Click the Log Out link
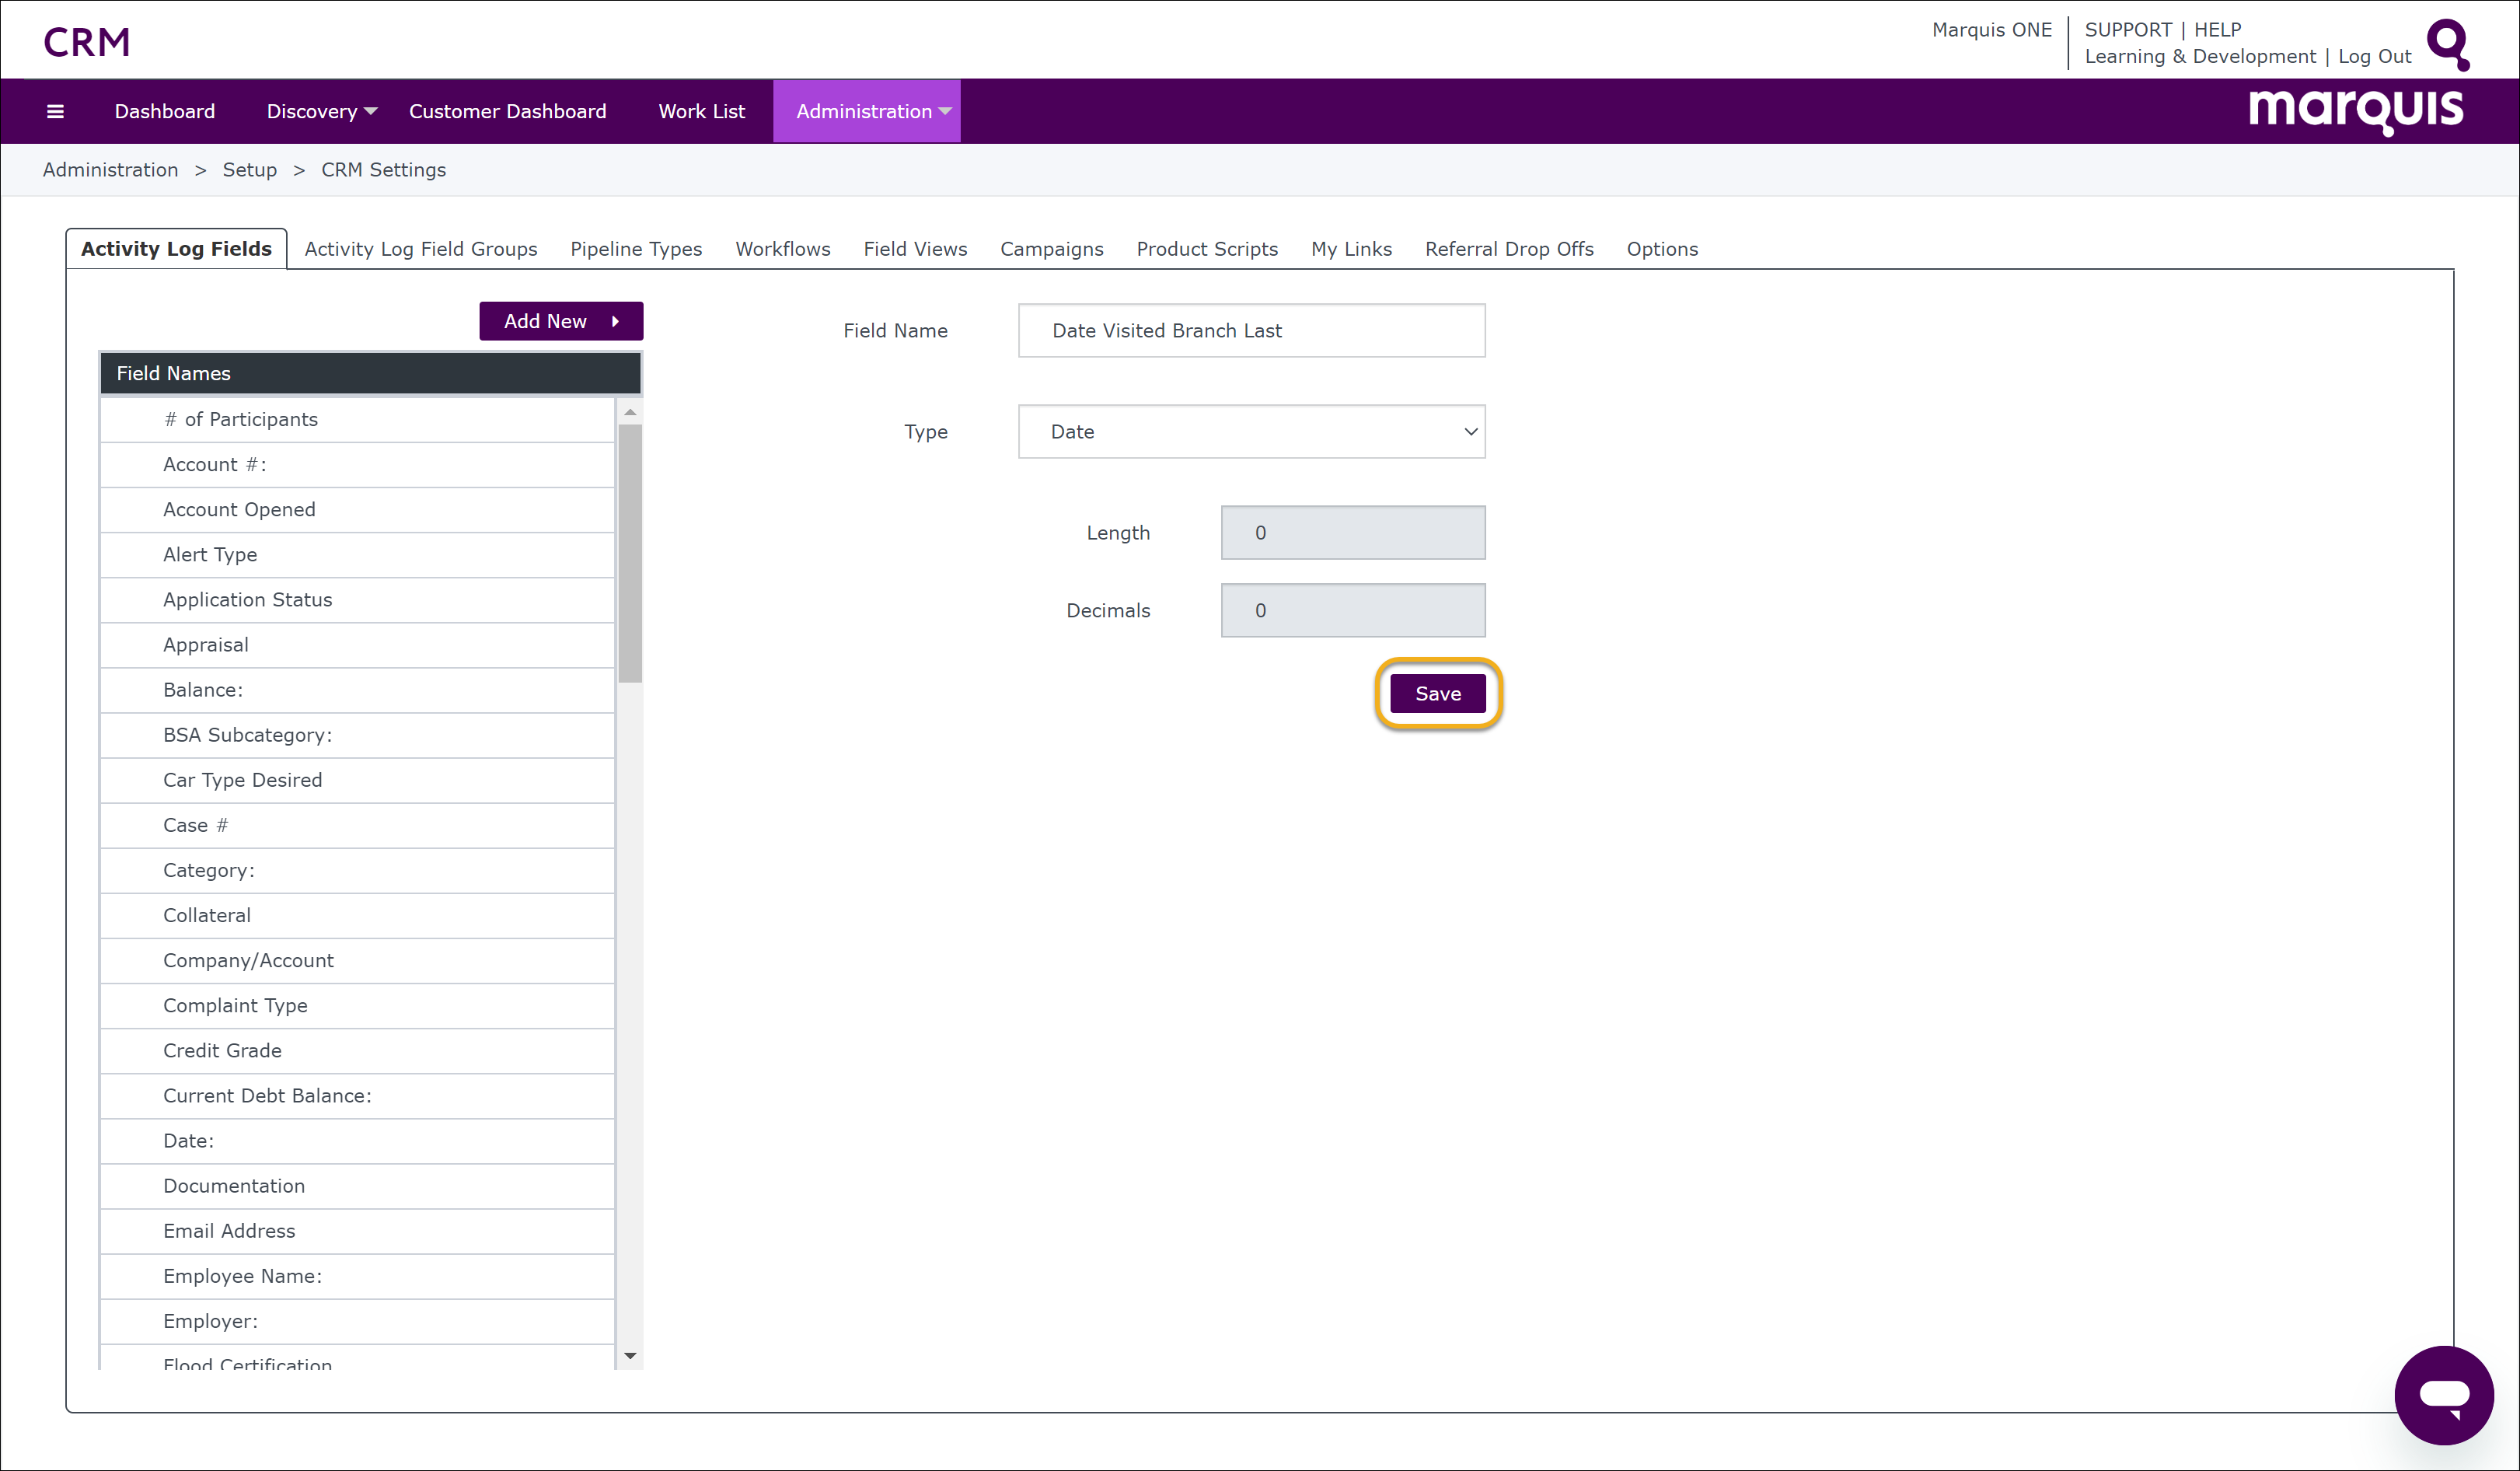The image size is (2520, 1471). (2374, 57)
